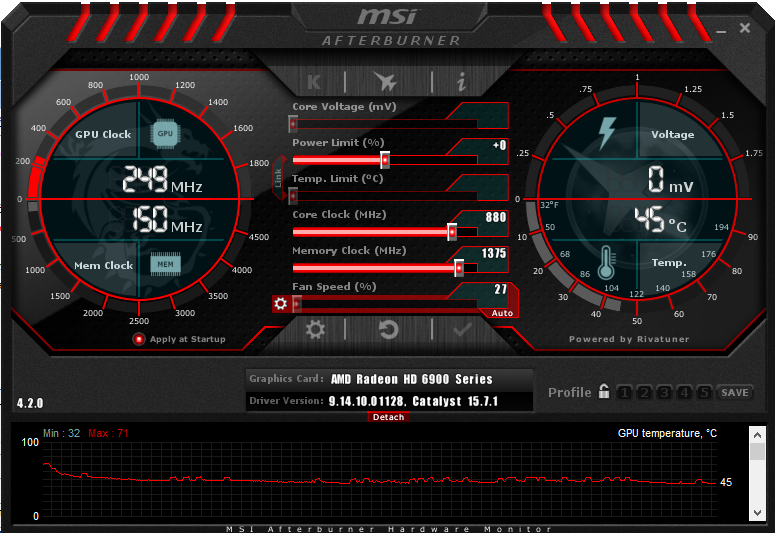Screen dimensions: 775x533
Task: Click the thermometer temperature icon
Action: coord(607,262)
